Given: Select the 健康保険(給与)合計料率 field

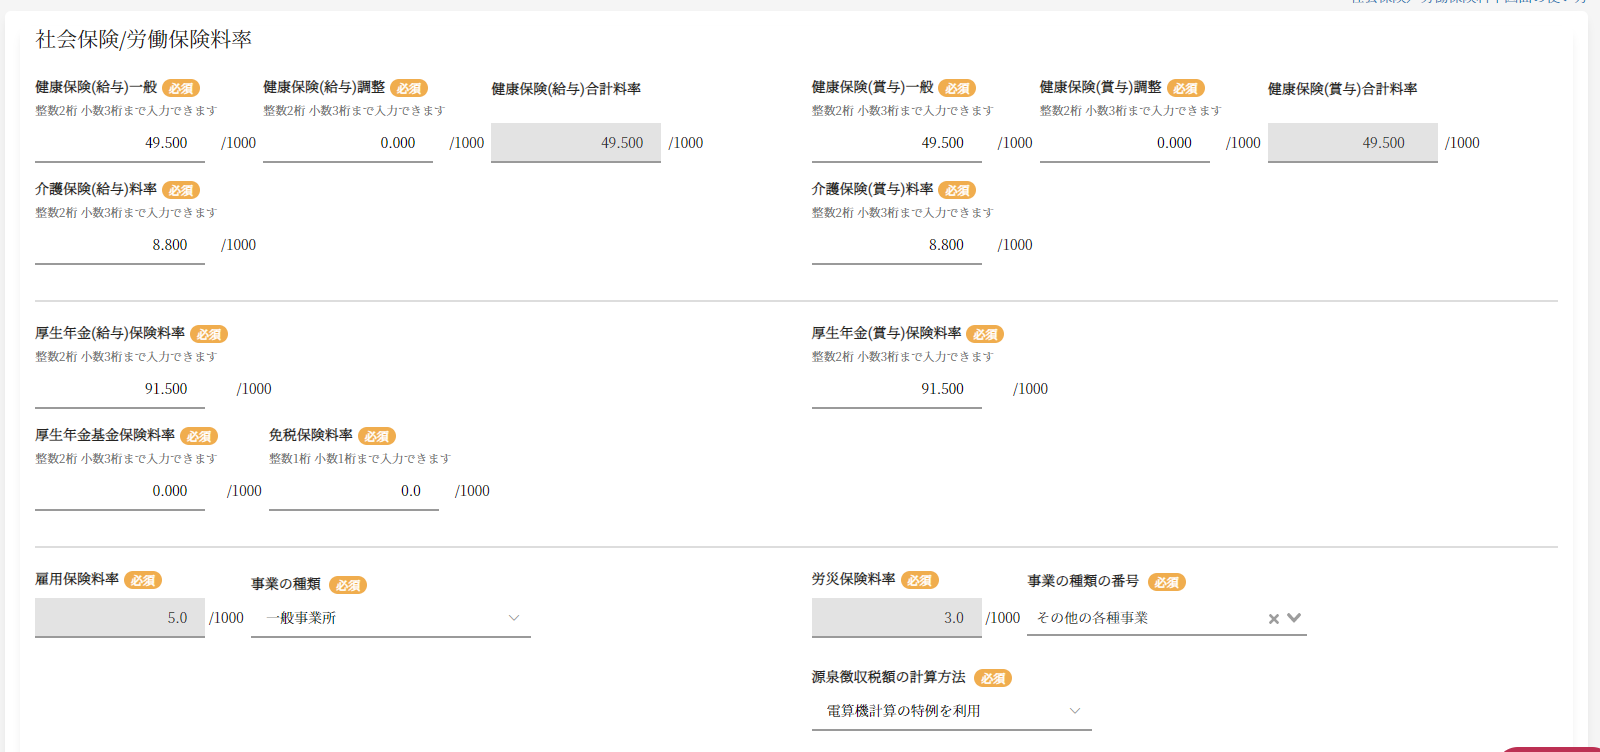Looking at the screenshot, I should coord(575,143).
